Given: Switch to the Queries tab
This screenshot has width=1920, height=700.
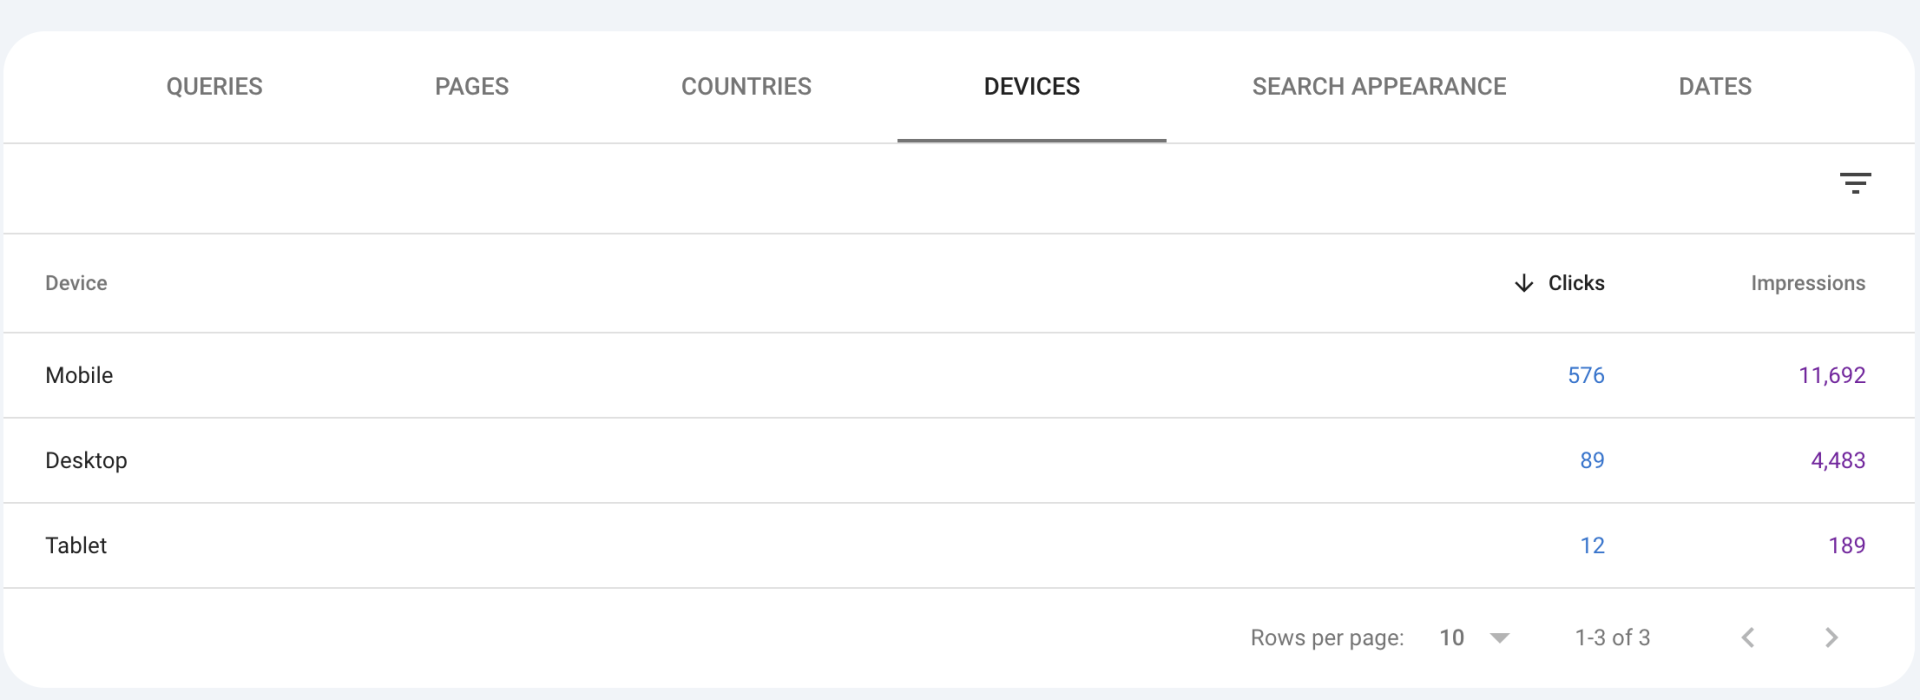Looking at the screenshot, I should click(x=214, y=87).
